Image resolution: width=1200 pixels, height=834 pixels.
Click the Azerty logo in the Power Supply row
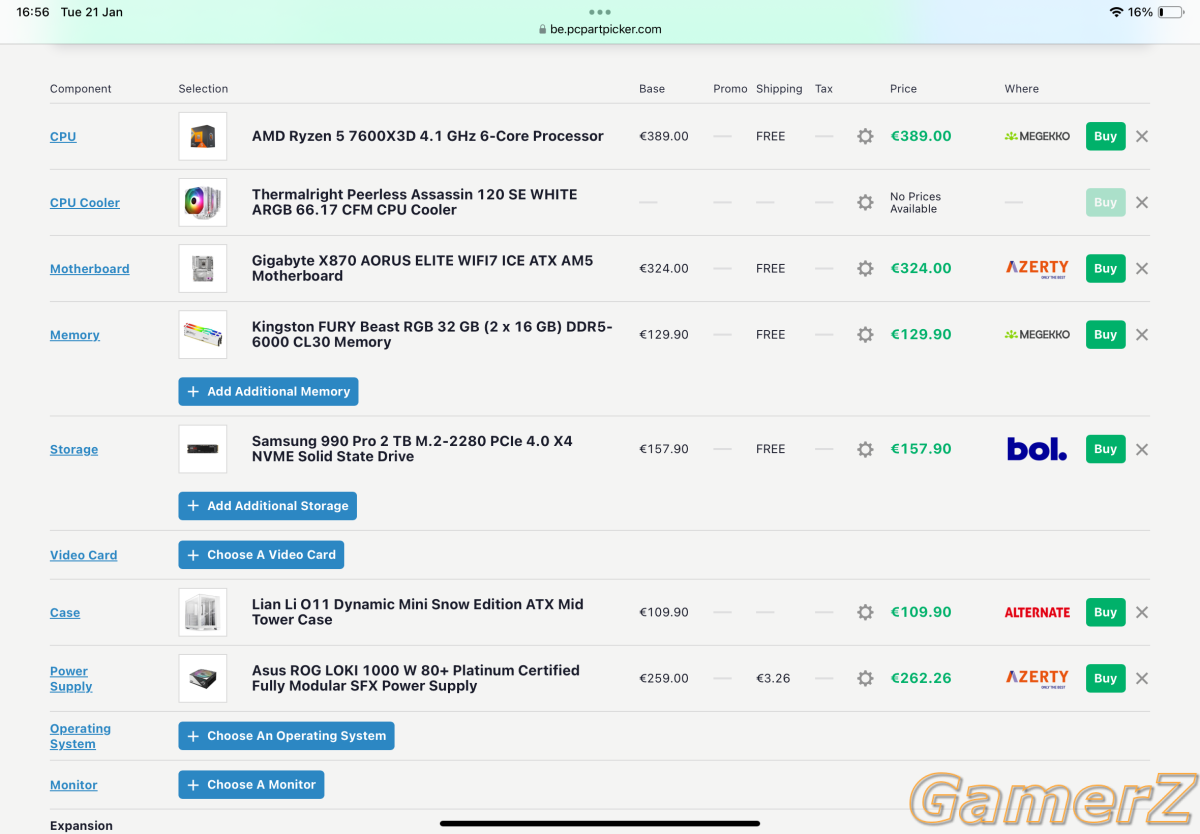tap(1037, 678)
